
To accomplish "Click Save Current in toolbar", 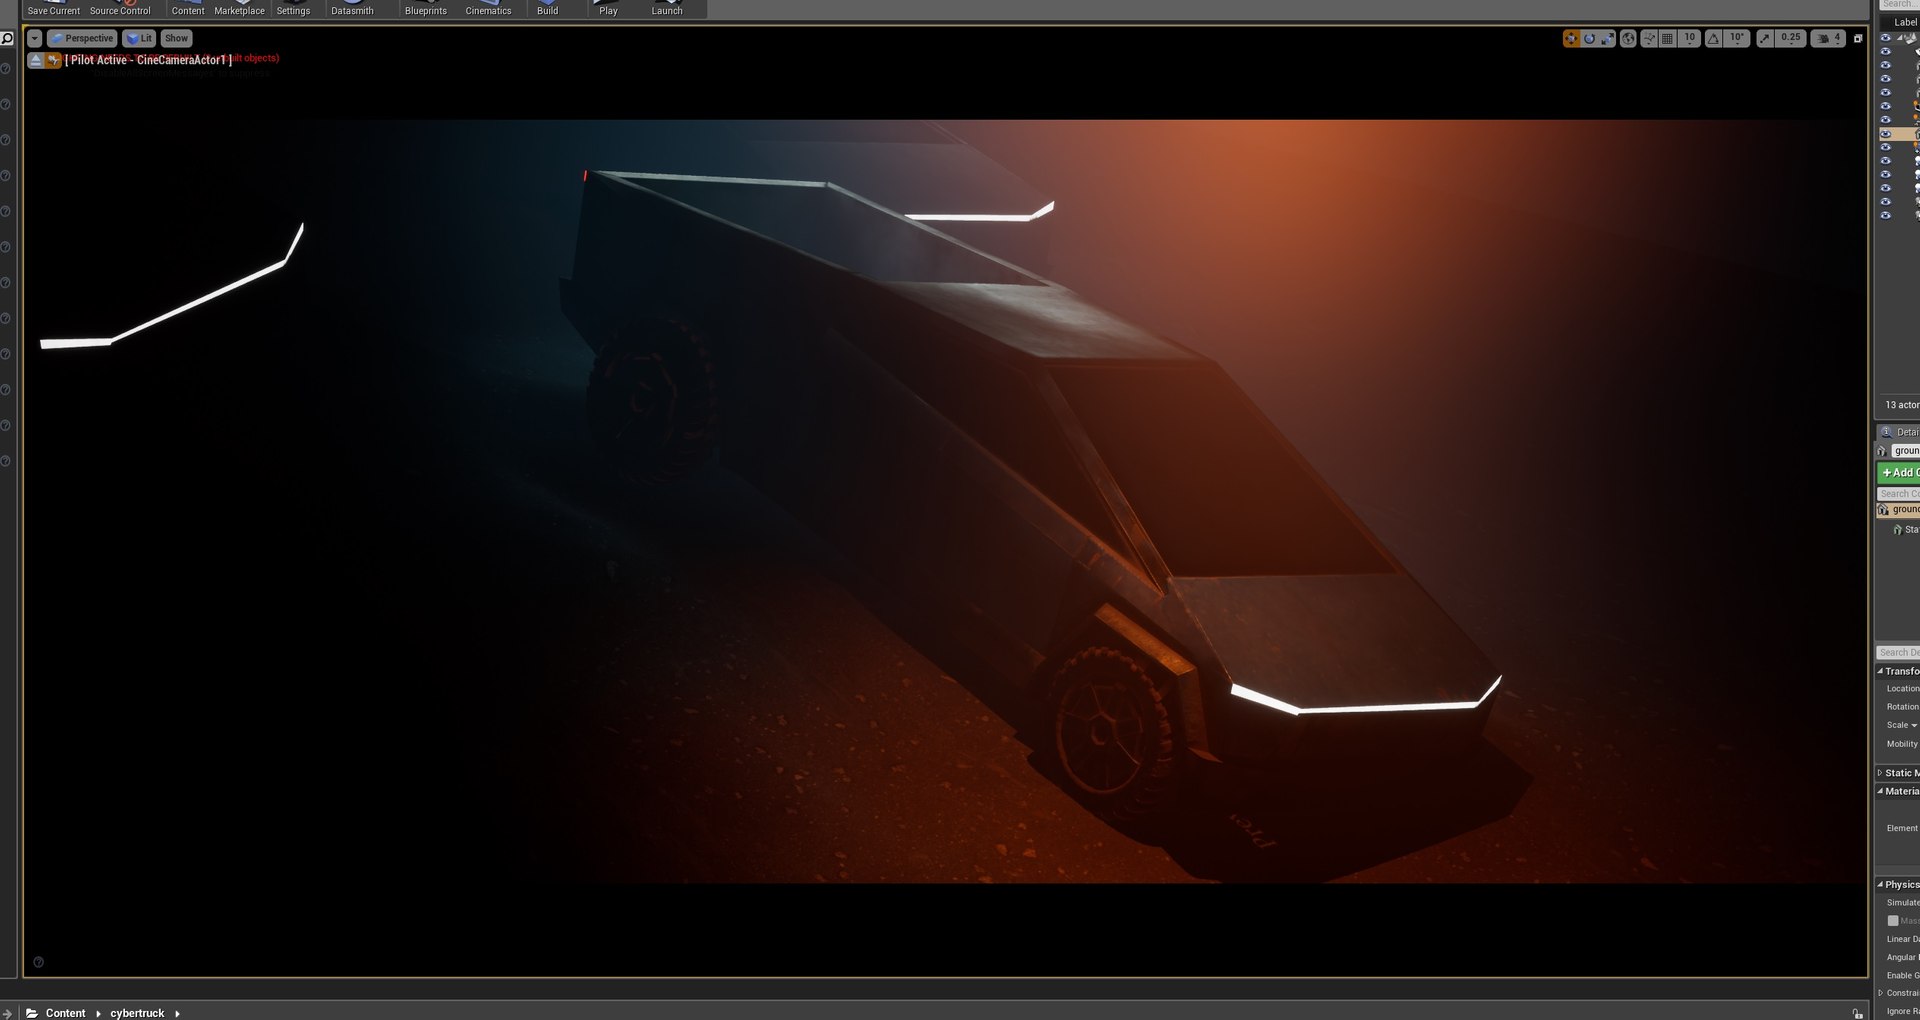I will 53,9.
